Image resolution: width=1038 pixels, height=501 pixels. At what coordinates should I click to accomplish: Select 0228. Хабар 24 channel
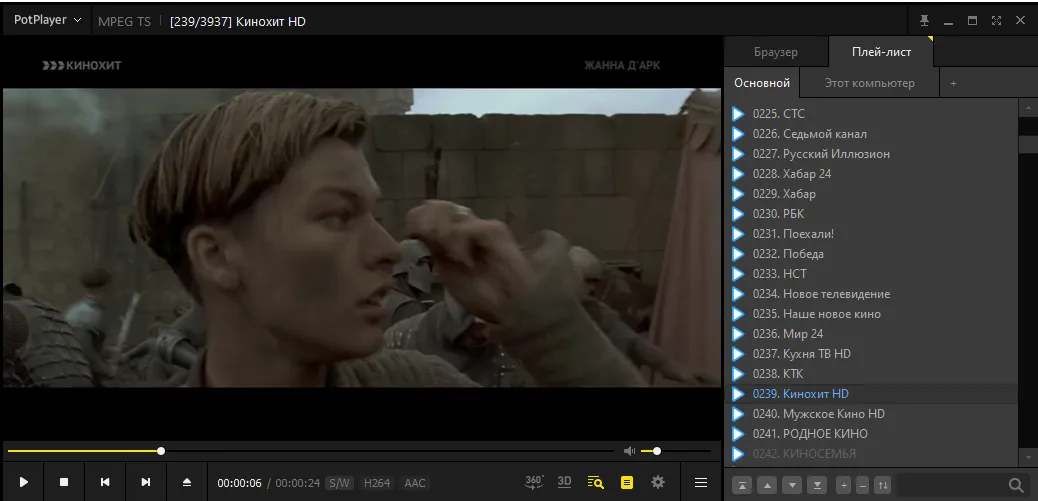[x=871, y=173]
